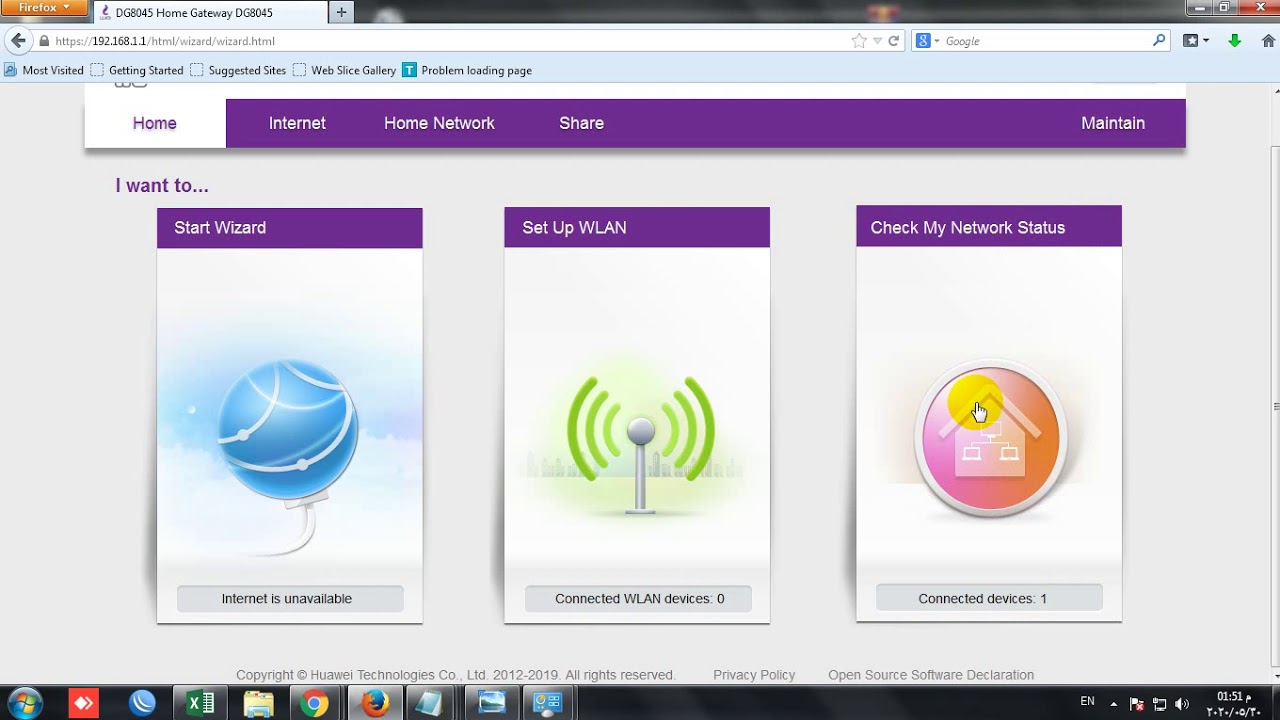Show hidden tray icons arrow

pyautogui.click(x=1114, y=704)
